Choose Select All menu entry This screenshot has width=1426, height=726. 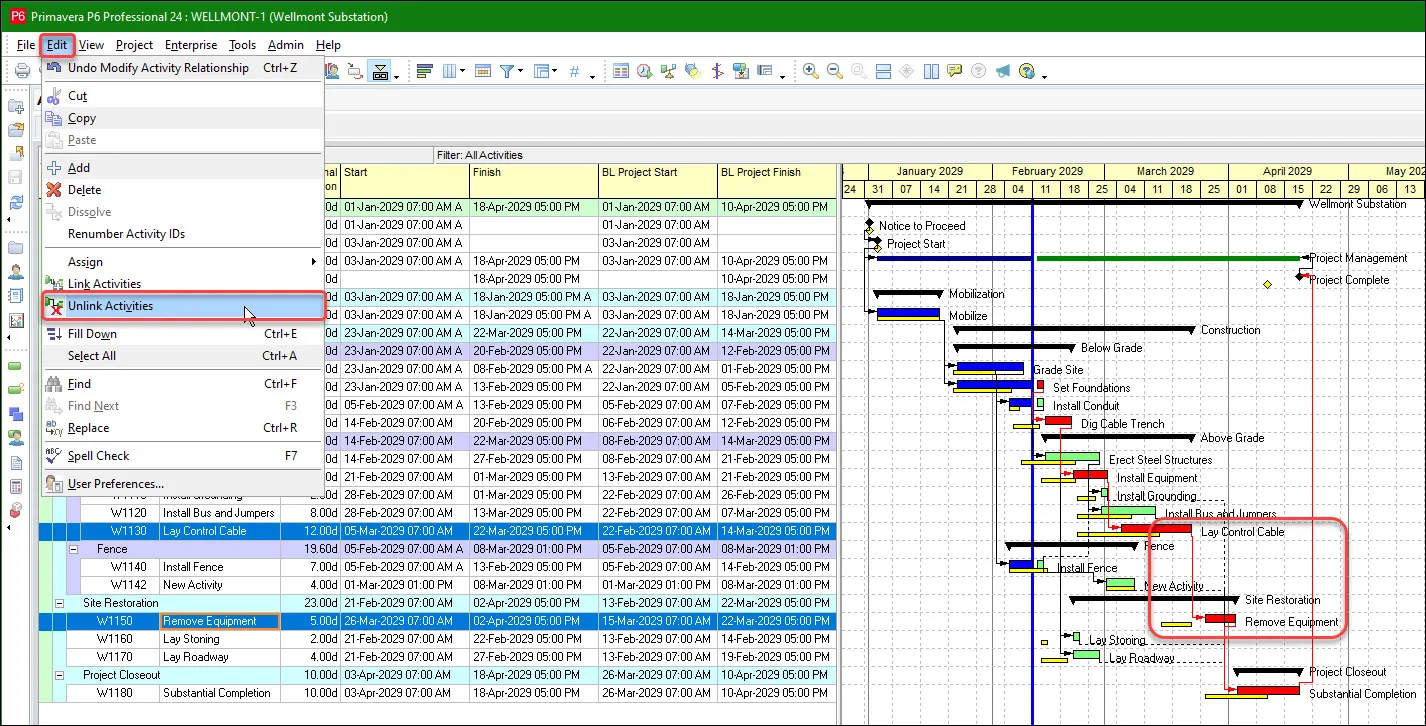(183, 356)
